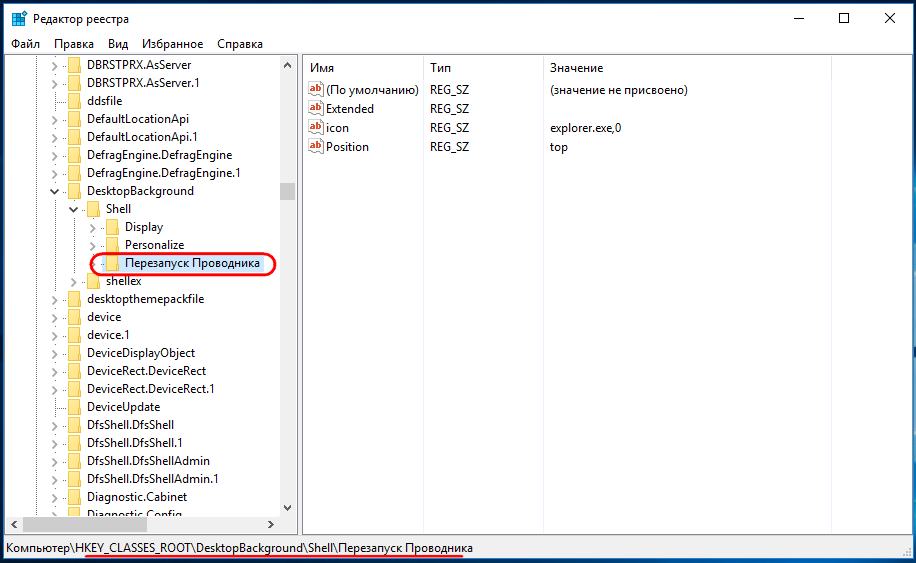Click the tree scroll down arrow
Screen dimensions: 916x563
pyautogui.click(x=287, y=508)
